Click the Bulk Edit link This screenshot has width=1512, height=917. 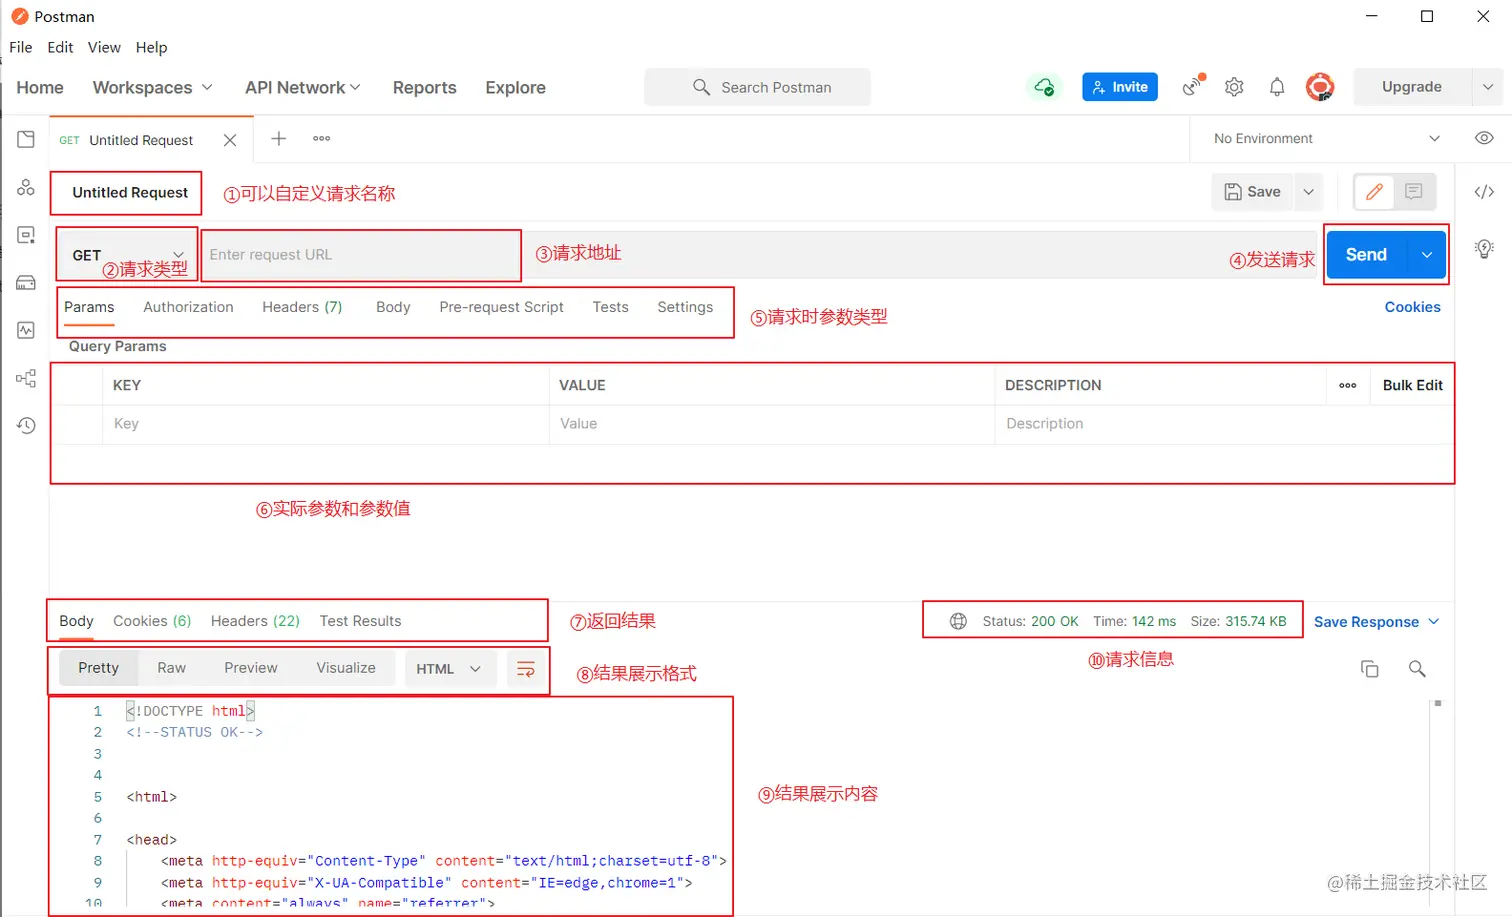coord(1412,385)
